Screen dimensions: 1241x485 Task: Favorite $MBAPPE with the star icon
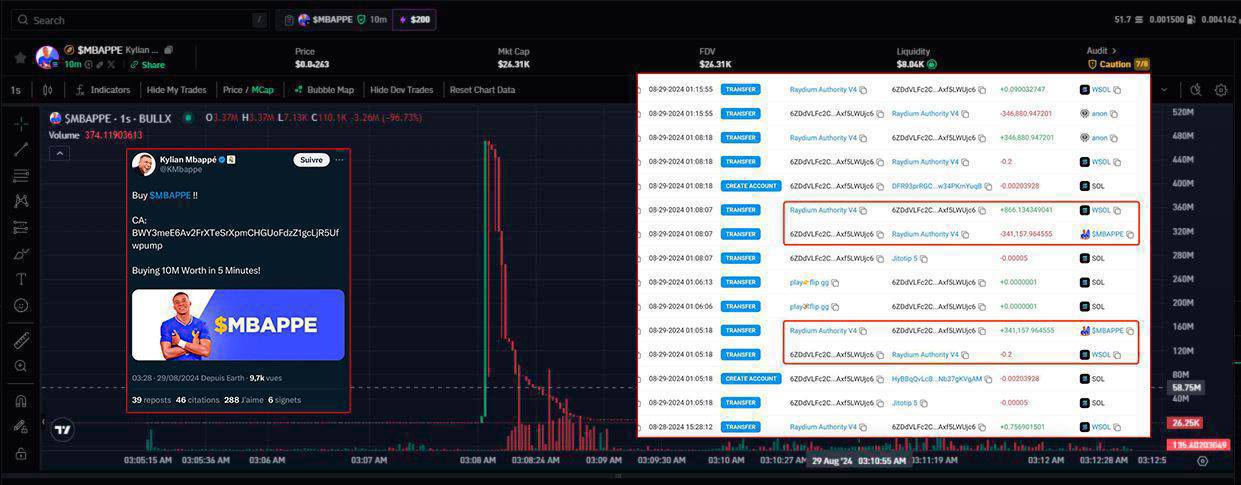pyautogui.click(x=19, y=57)
